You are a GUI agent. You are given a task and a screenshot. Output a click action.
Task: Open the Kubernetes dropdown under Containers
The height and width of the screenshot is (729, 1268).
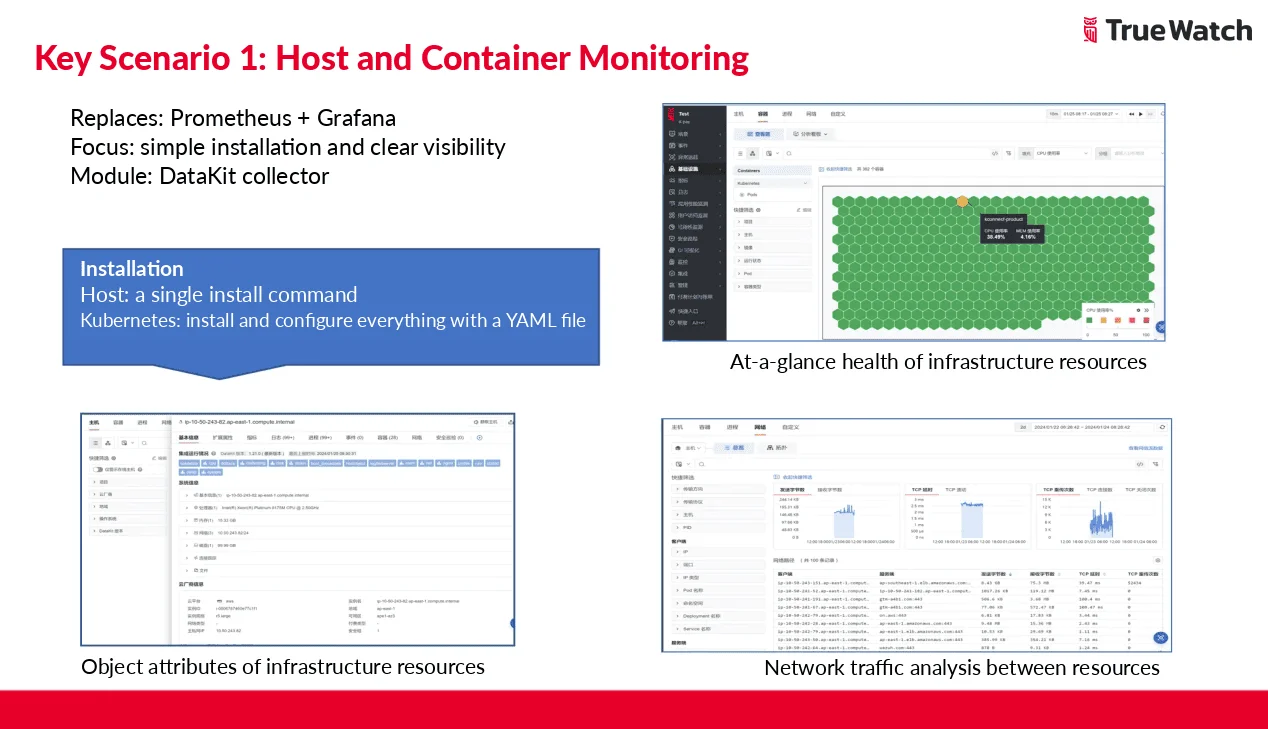click(x=772, y=183)
